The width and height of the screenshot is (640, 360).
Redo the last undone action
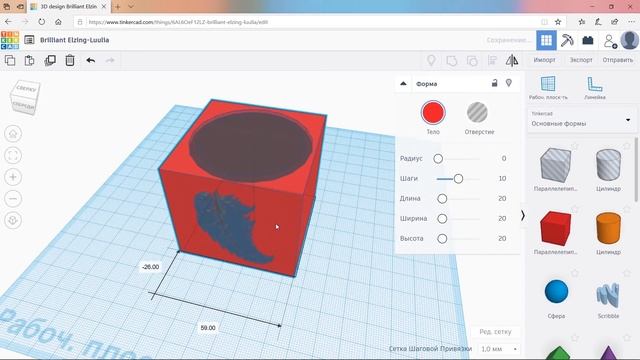[110, 60]
